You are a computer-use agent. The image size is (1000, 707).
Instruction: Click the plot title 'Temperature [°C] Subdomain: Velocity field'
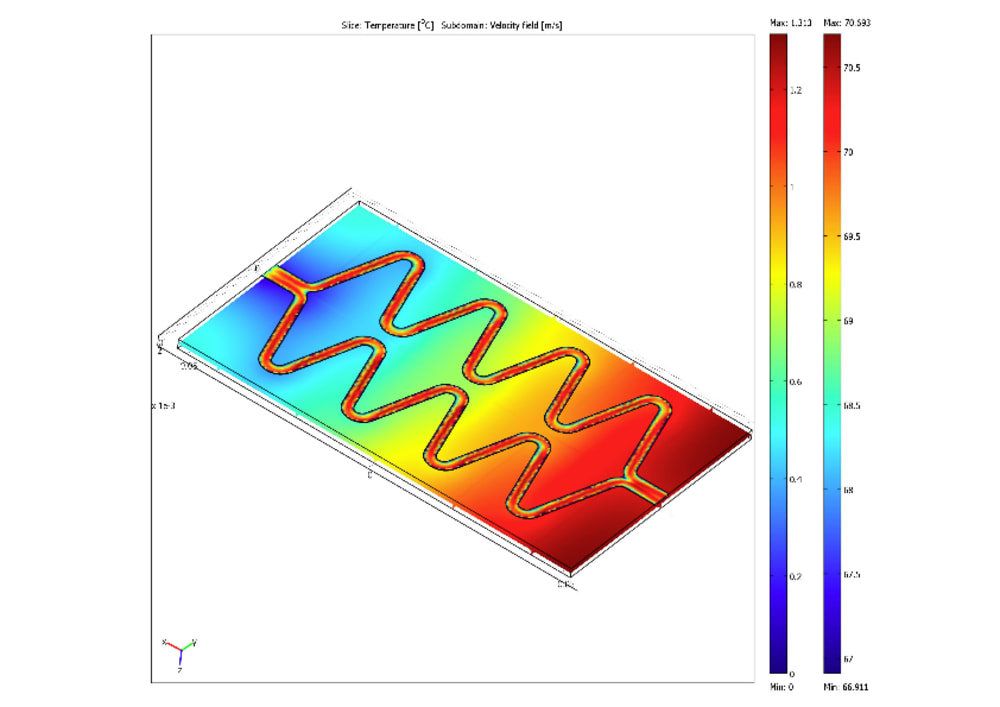pos(452,26)
